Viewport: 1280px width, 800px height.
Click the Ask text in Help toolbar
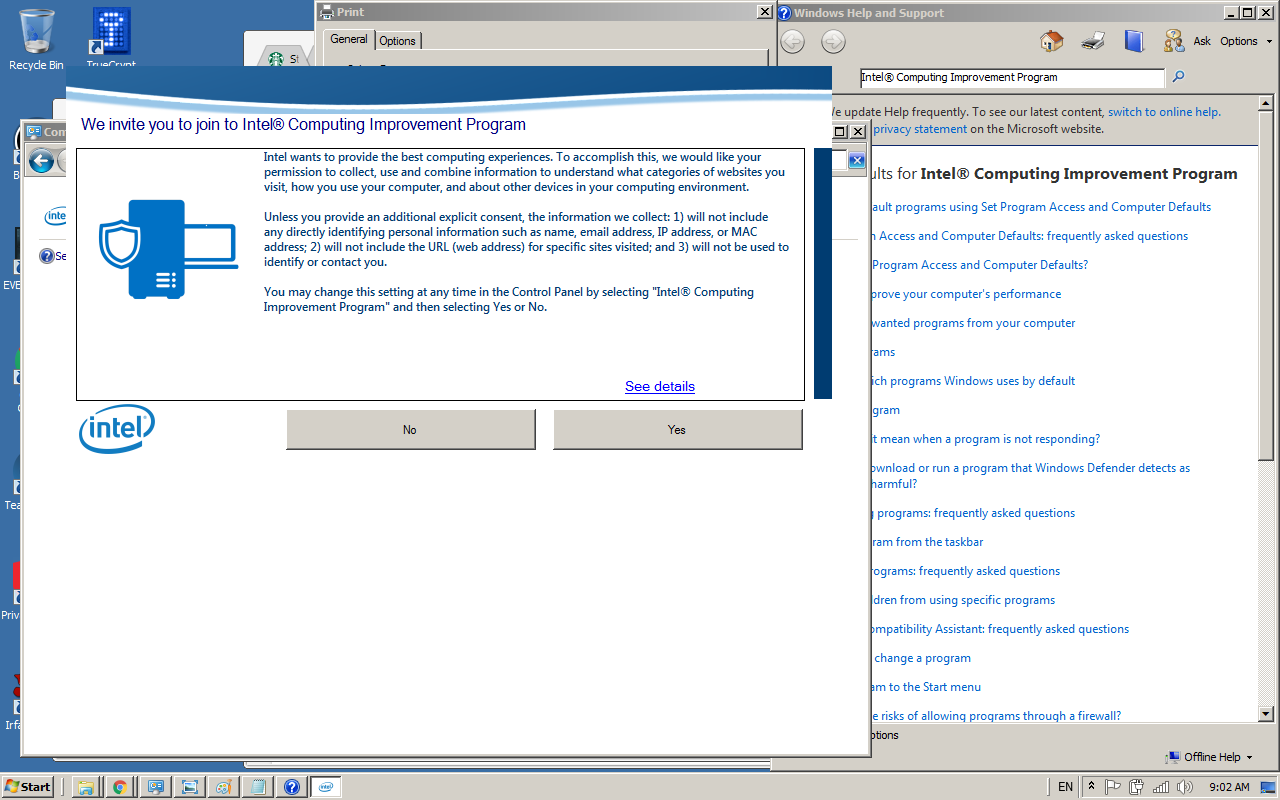point(1202,41)
